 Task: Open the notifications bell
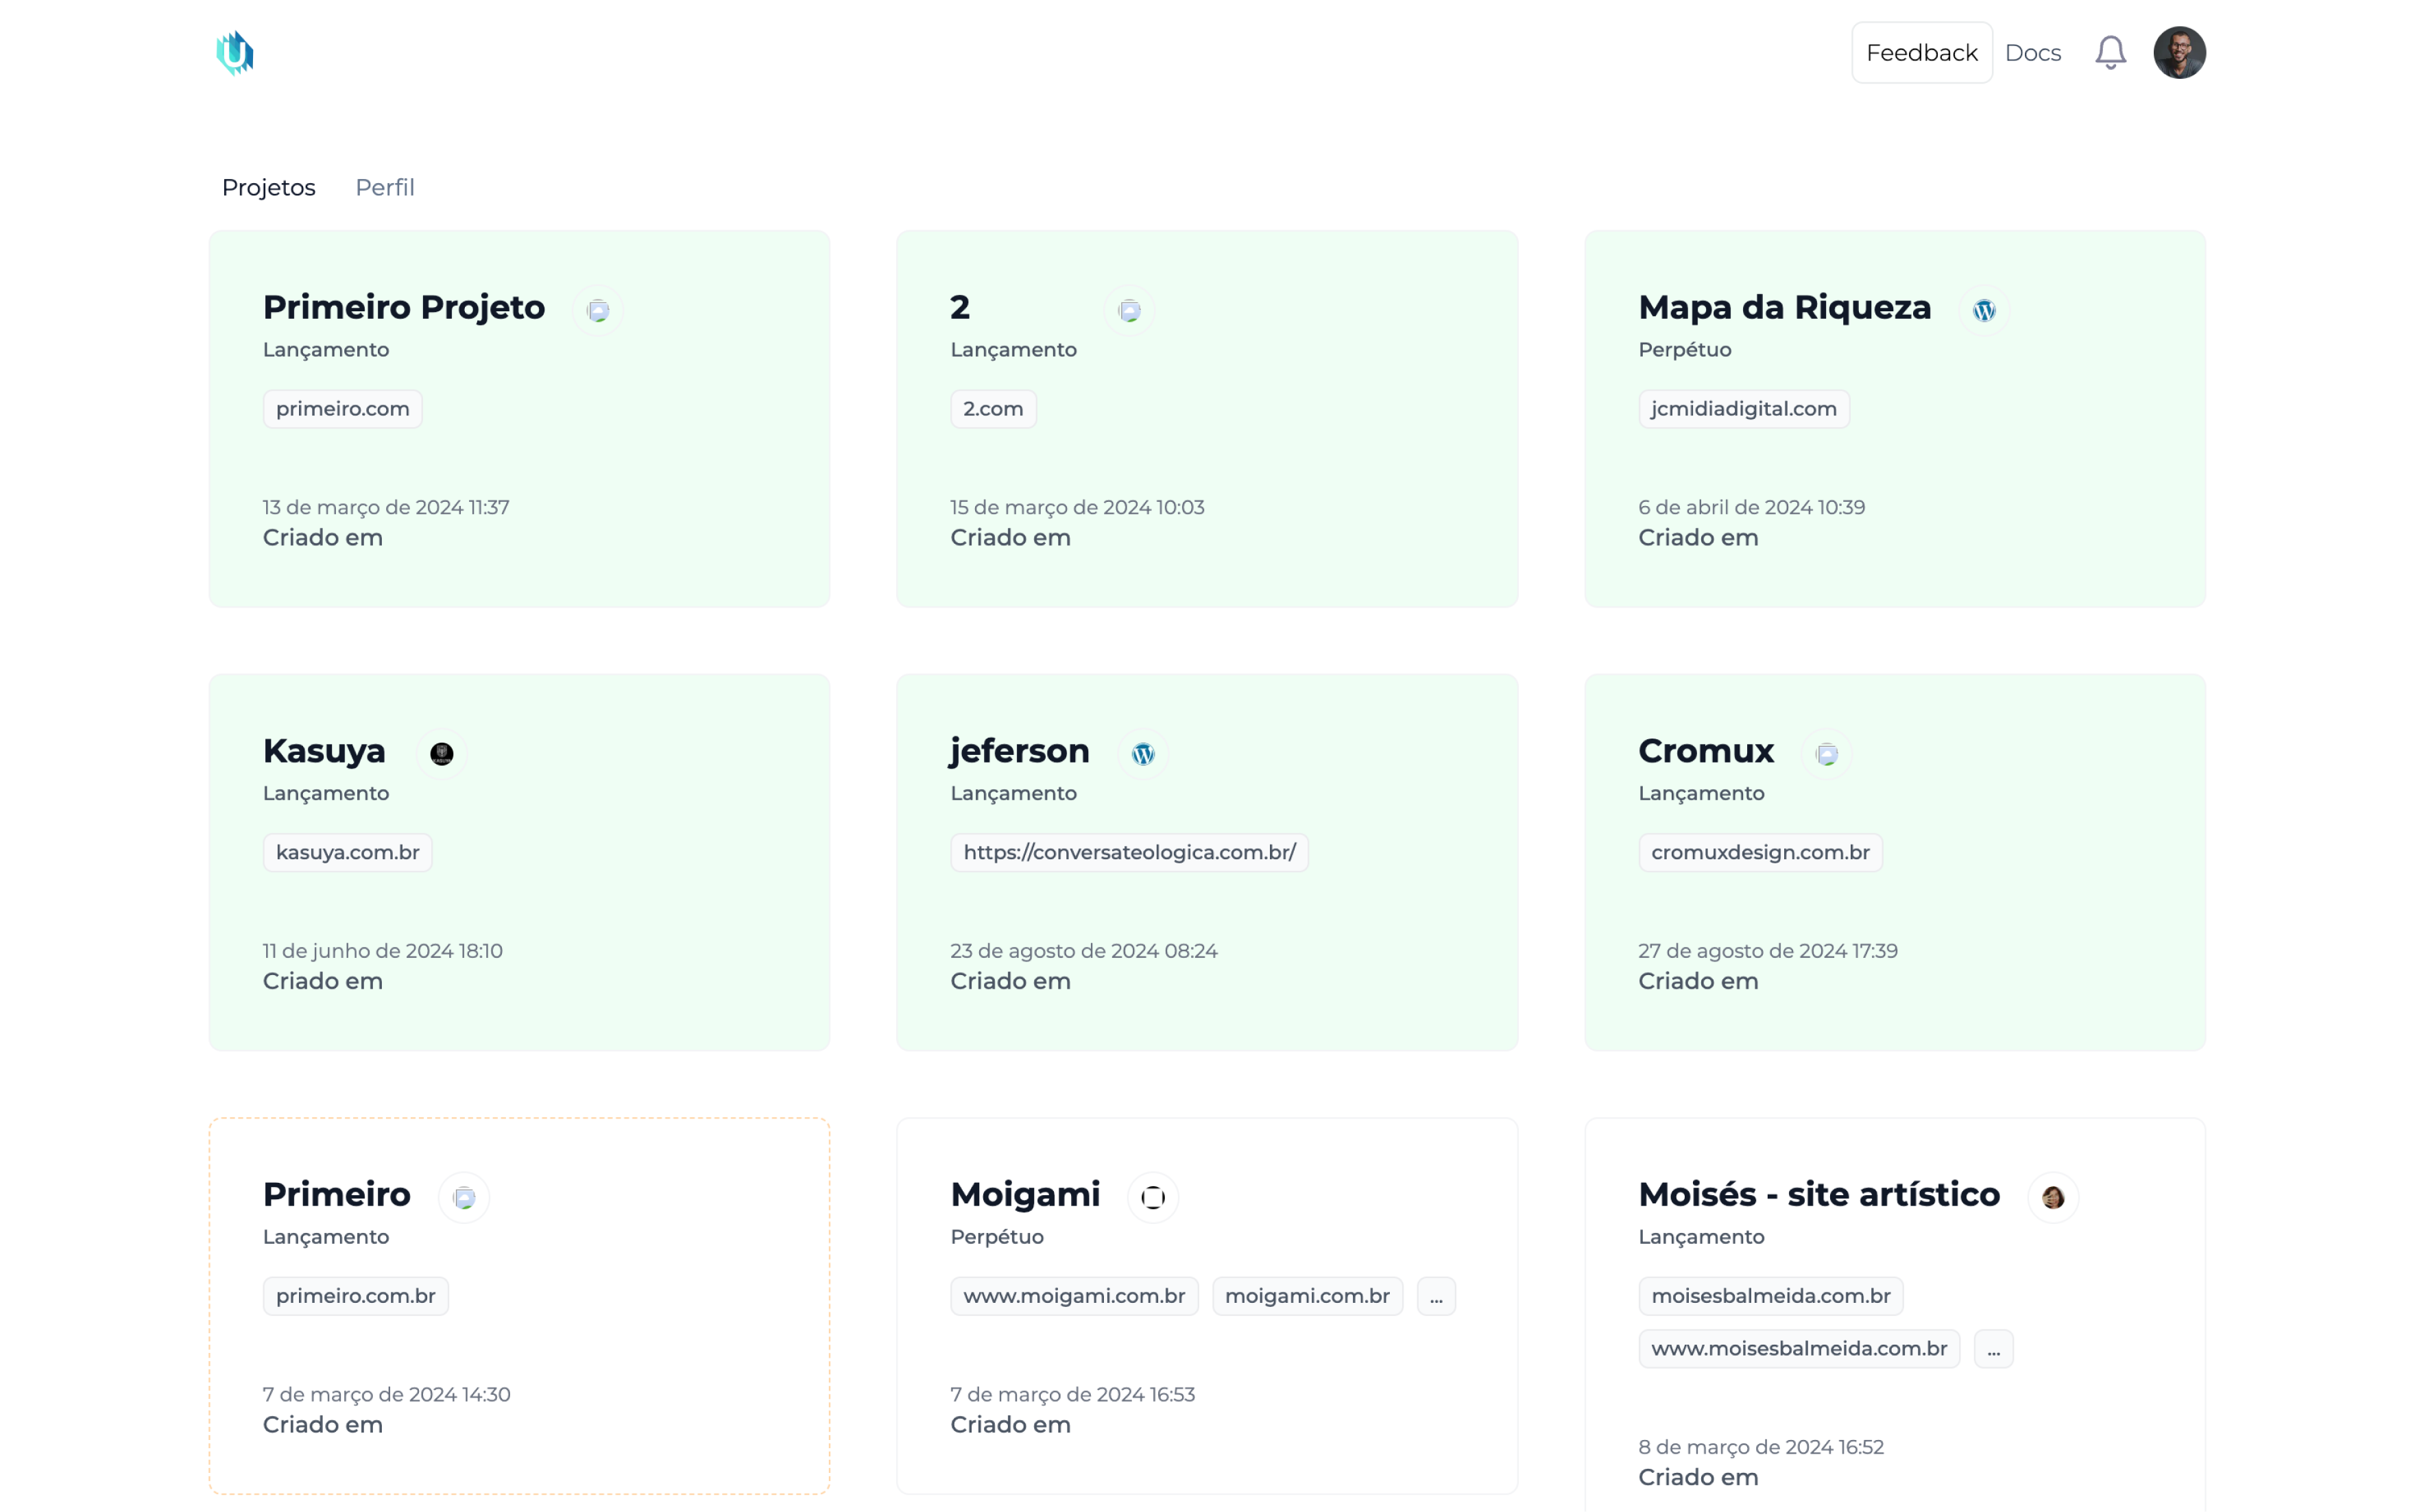pyautogui.click(x=2110, y=52)
